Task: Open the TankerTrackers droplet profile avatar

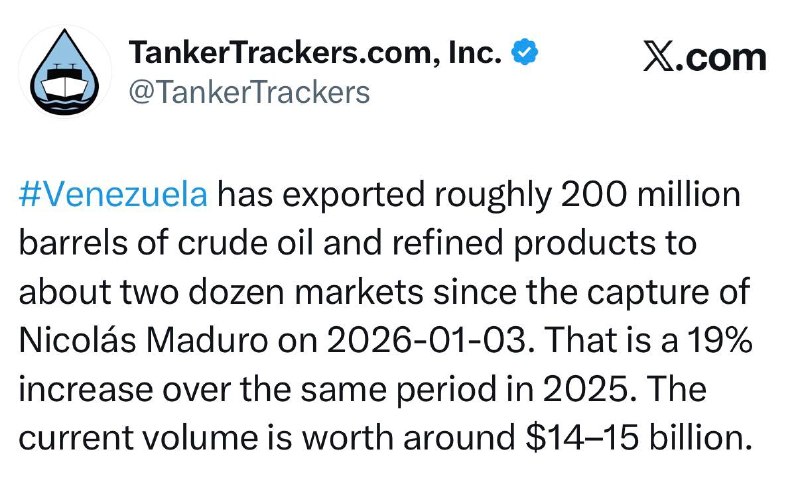Action: coord(64,71)
